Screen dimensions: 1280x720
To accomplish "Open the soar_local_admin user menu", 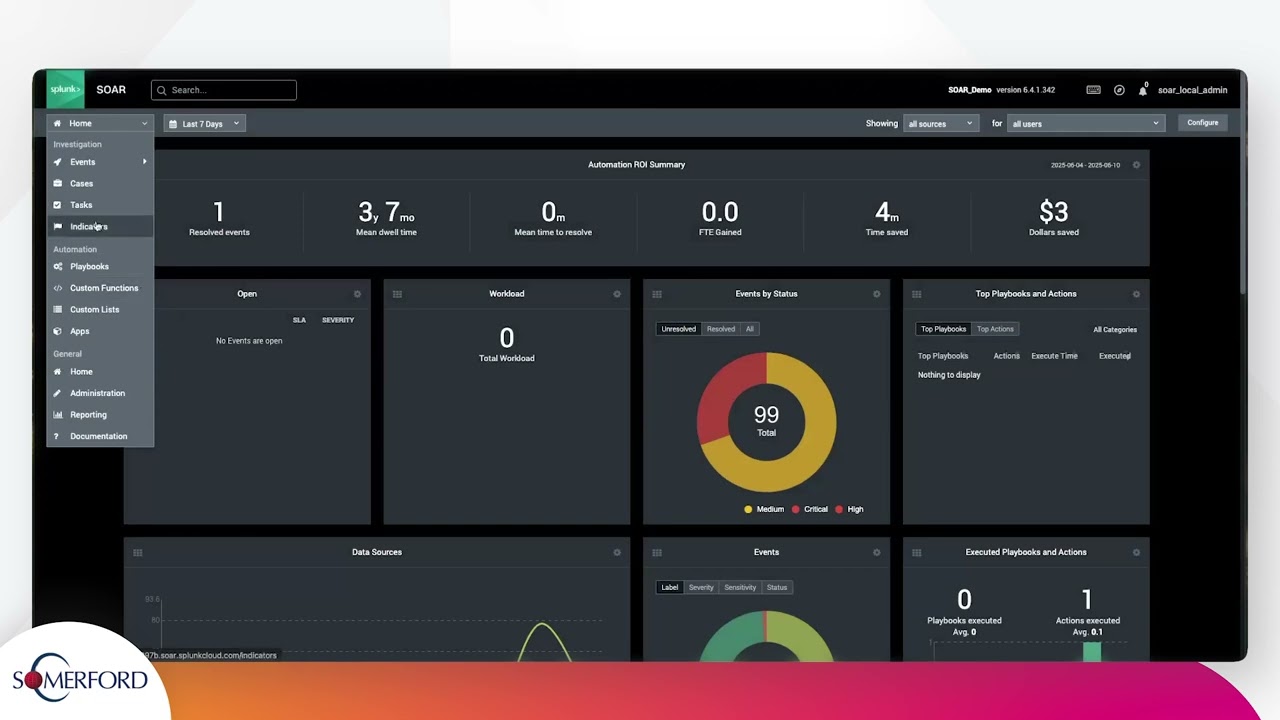I will click(x=1192, y=90).
